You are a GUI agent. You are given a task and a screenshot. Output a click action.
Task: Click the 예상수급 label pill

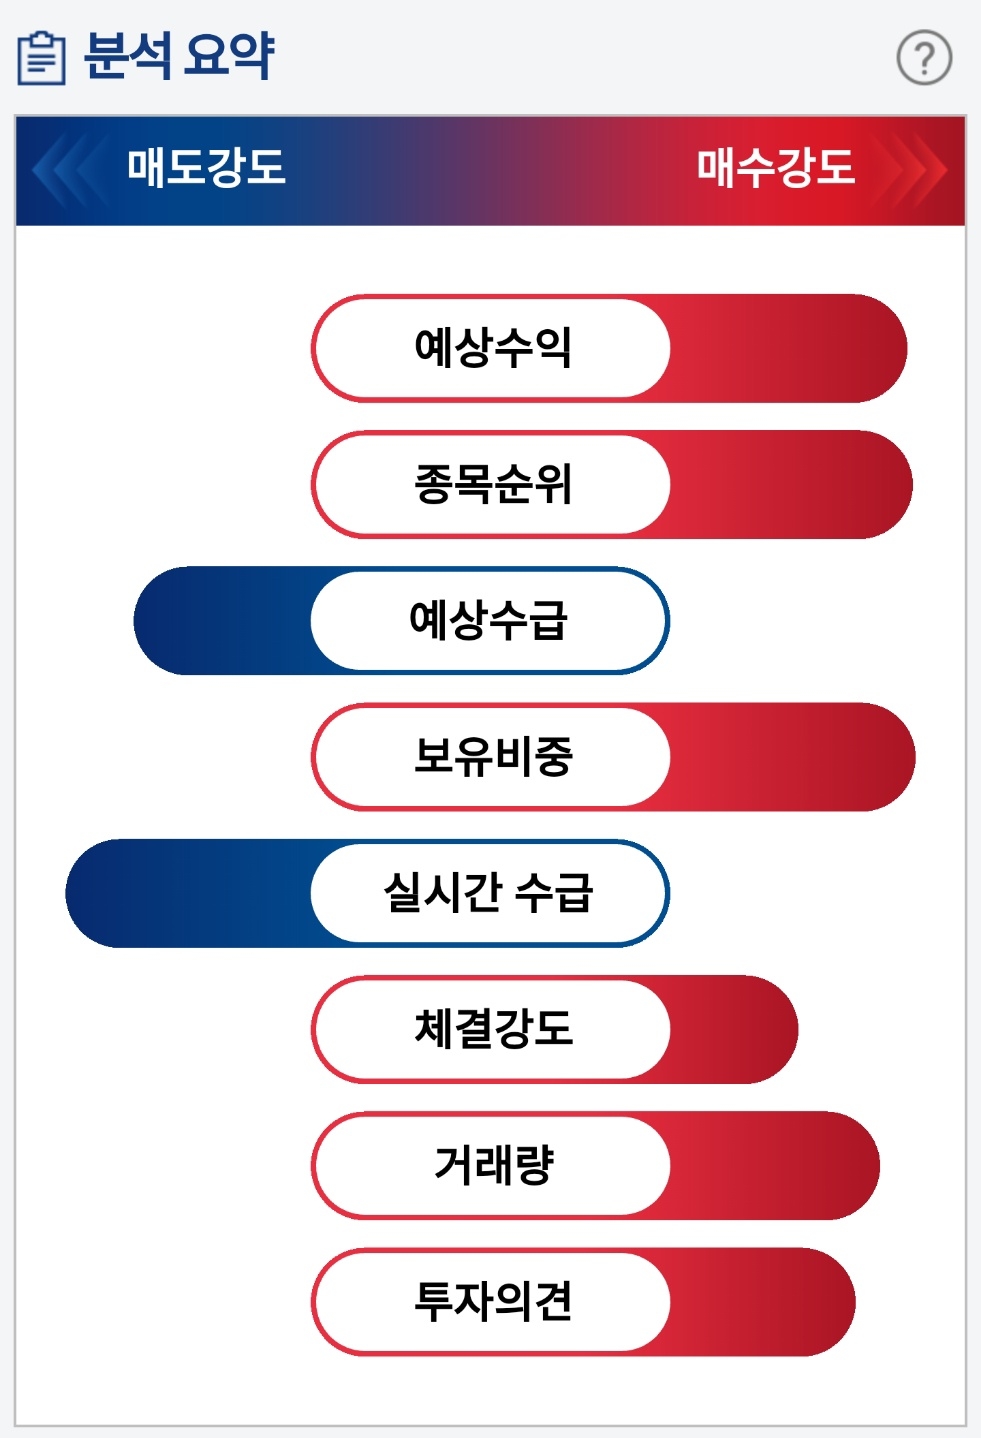point(489,621)
